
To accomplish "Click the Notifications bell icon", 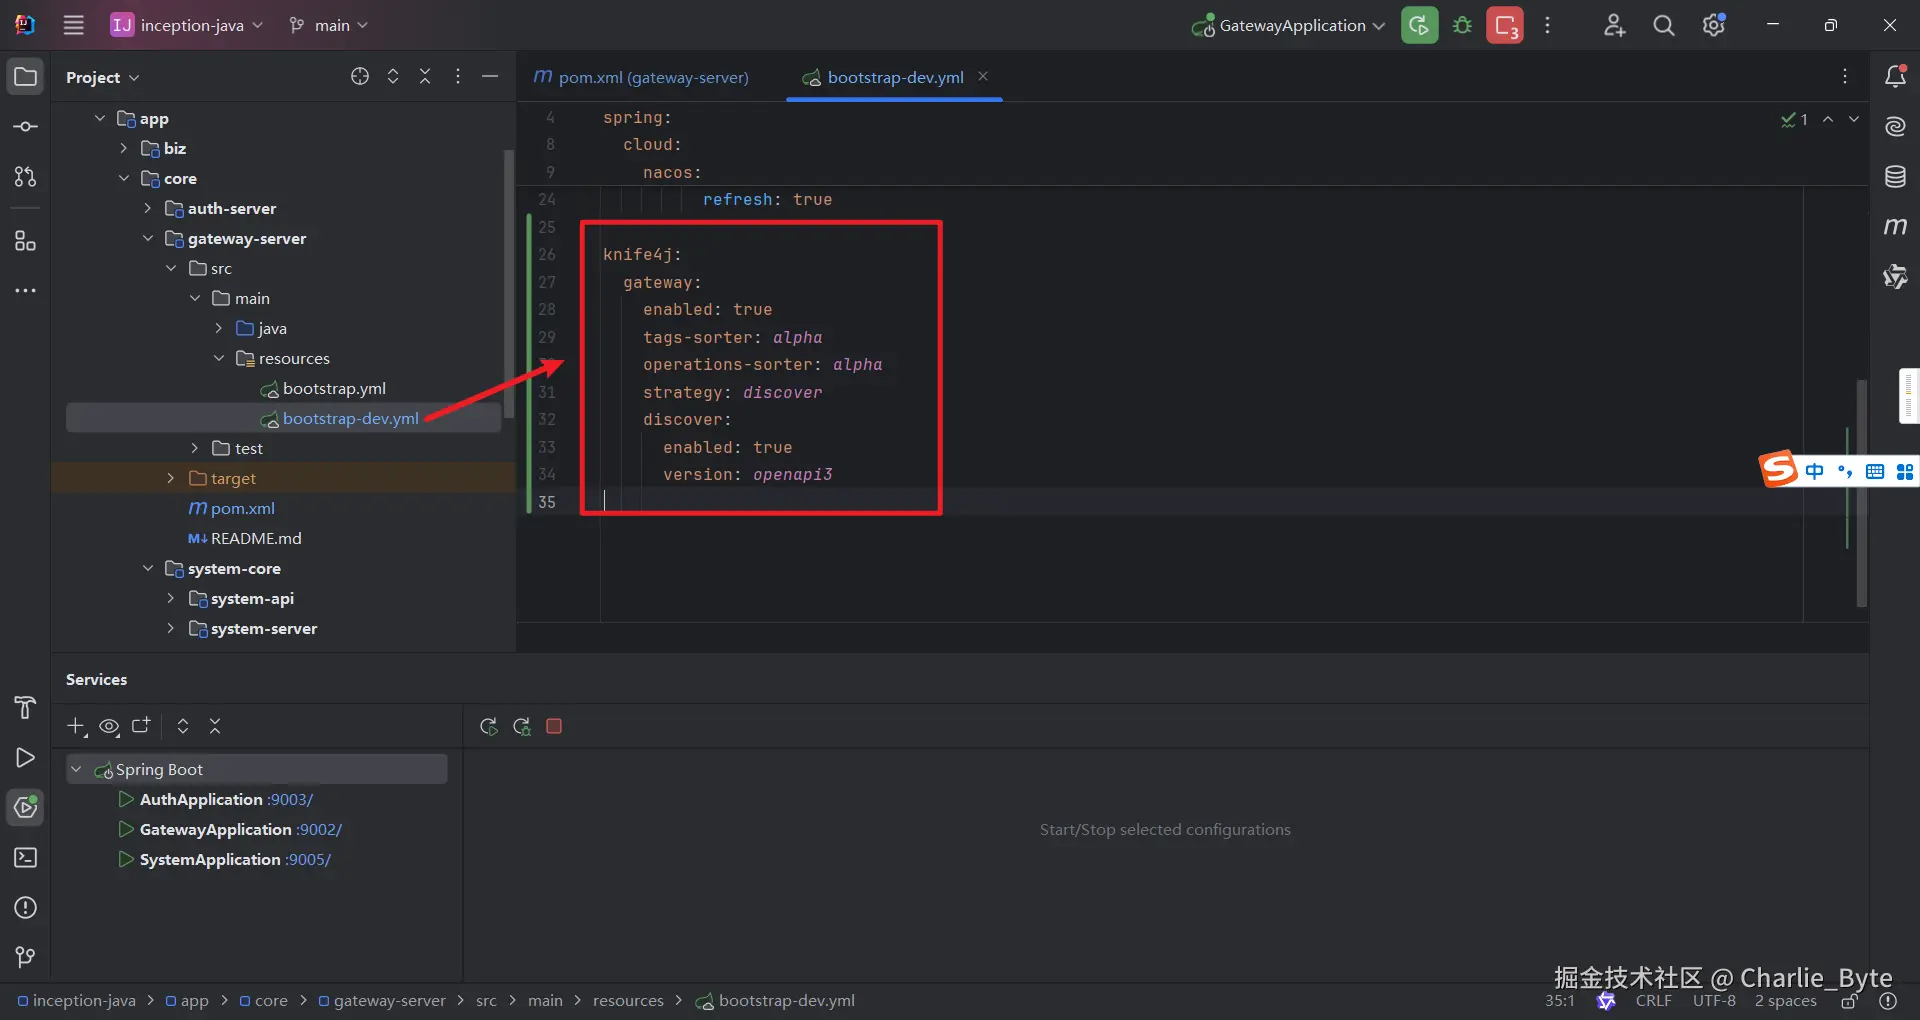I will pyautogui.click(x=1895, y=77).
